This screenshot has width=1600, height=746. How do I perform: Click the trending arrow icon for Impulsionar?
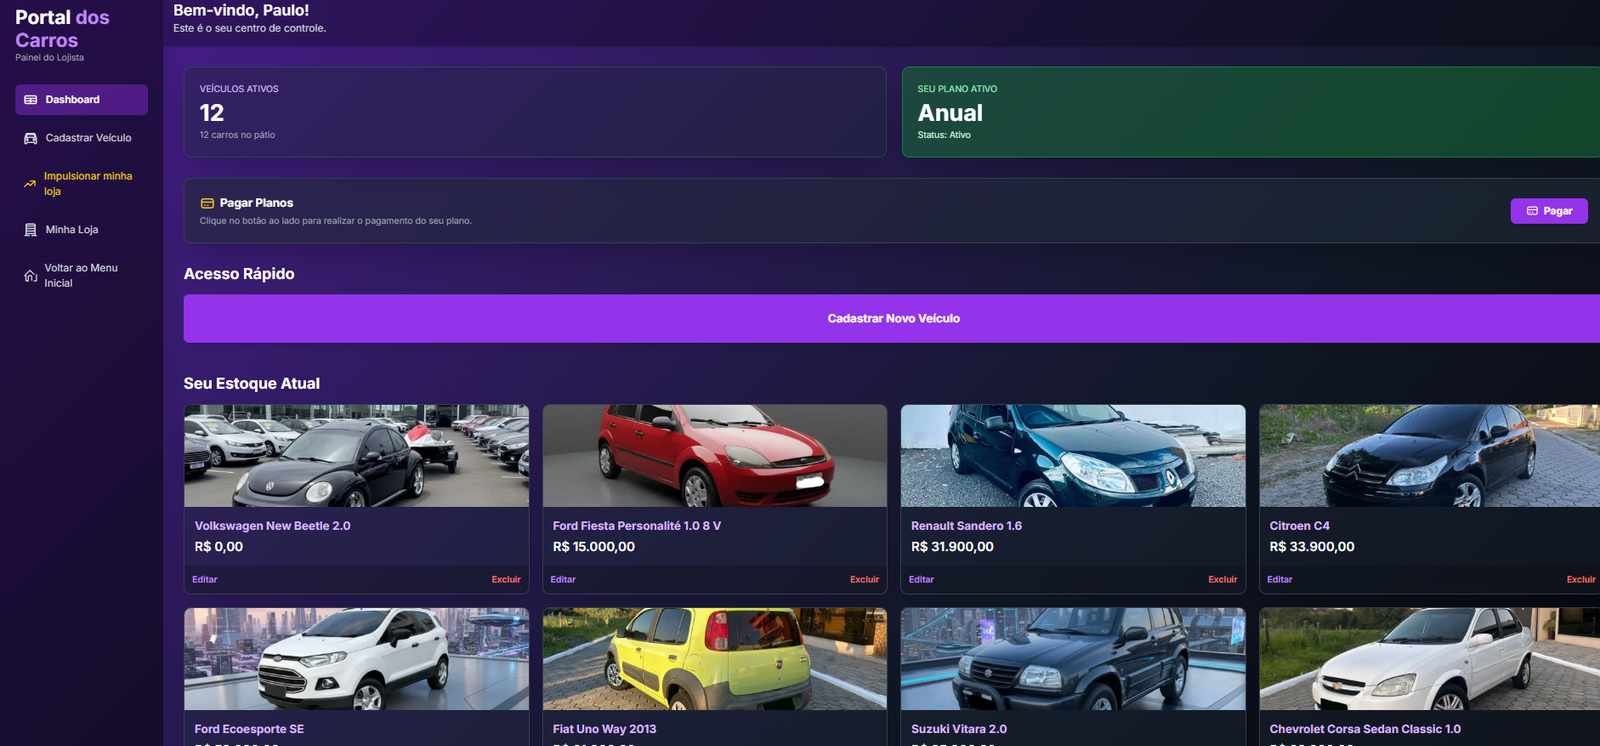30,184
